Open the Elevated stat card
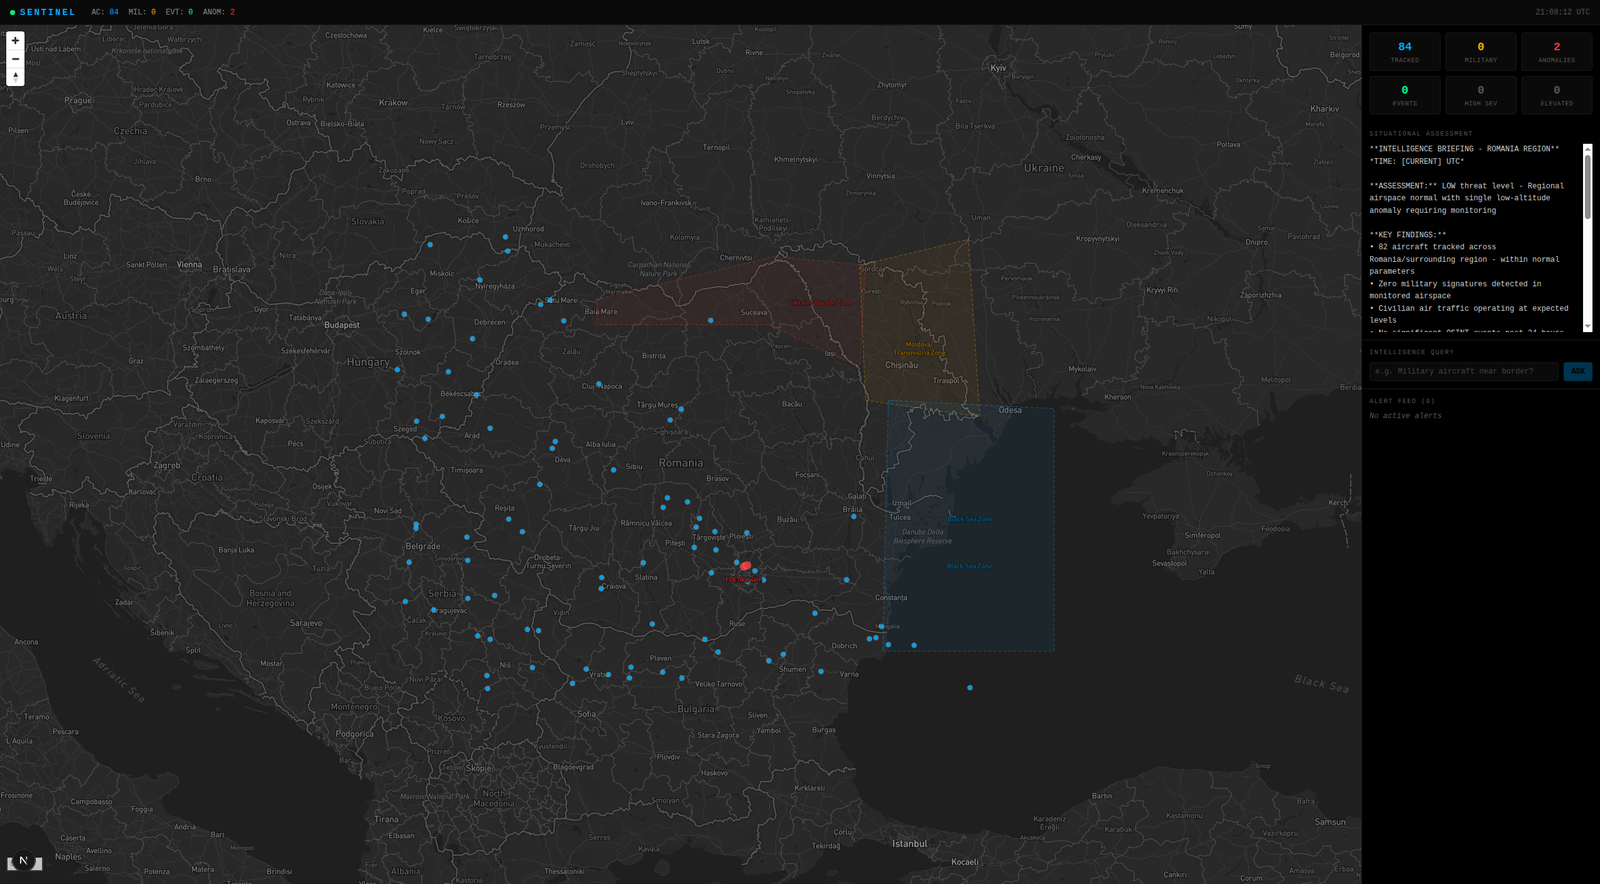The width and height of the screenshot is (1600, 884). point(1557,95)
